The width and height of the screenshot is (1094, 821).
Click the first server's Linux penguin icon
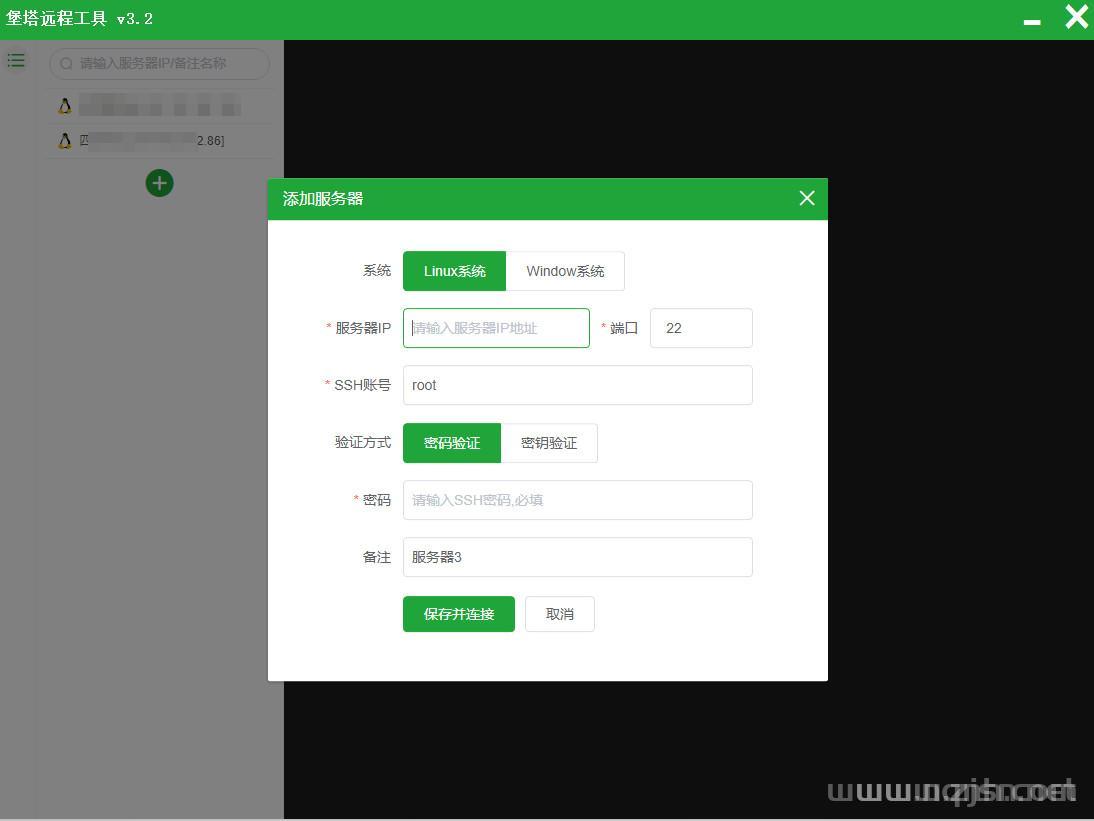pos(65,106)
